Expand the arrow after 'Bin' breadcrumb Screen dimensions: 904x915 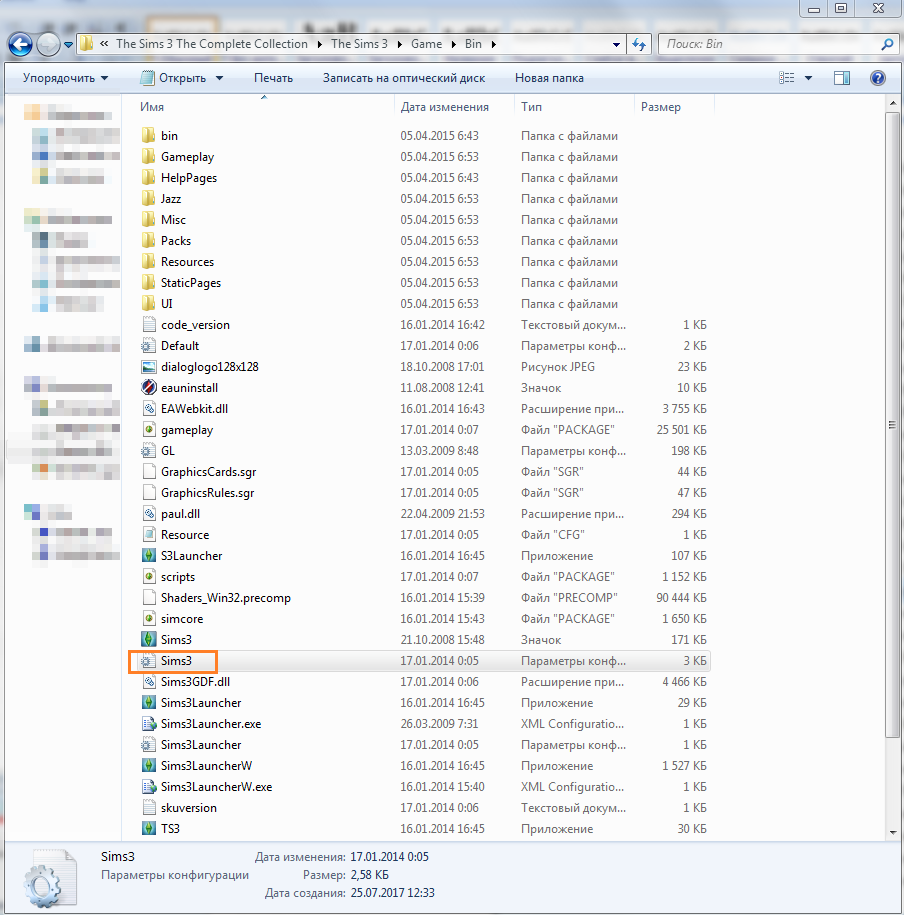[494, 44]
